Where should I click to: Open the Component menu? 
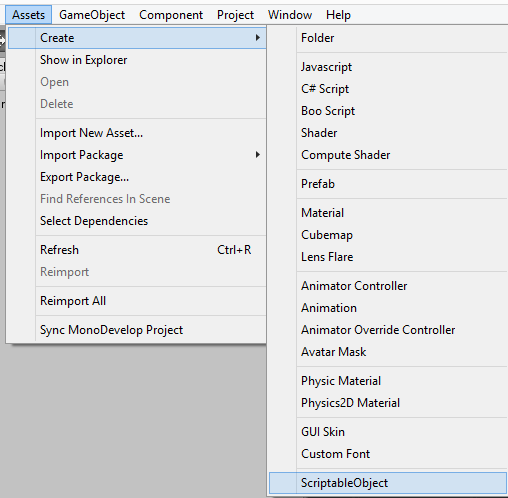(x=171, y=15)
